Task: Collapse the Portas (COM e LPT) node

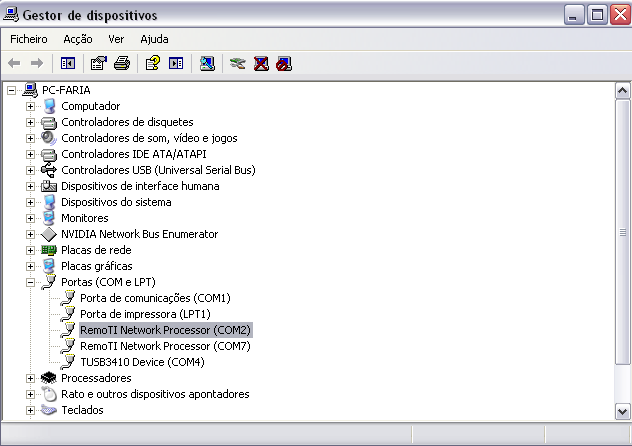Action: tap(30, 282)
